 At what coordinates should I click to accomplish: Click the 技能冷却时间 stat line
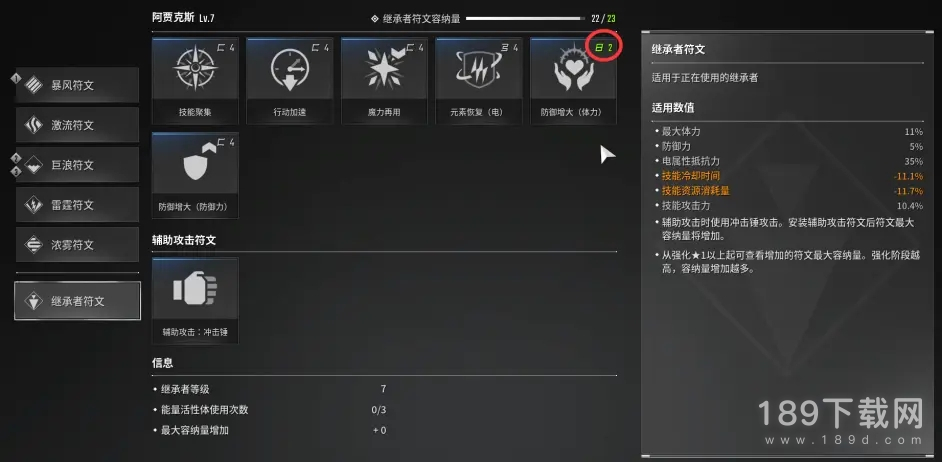click(789, 176)
